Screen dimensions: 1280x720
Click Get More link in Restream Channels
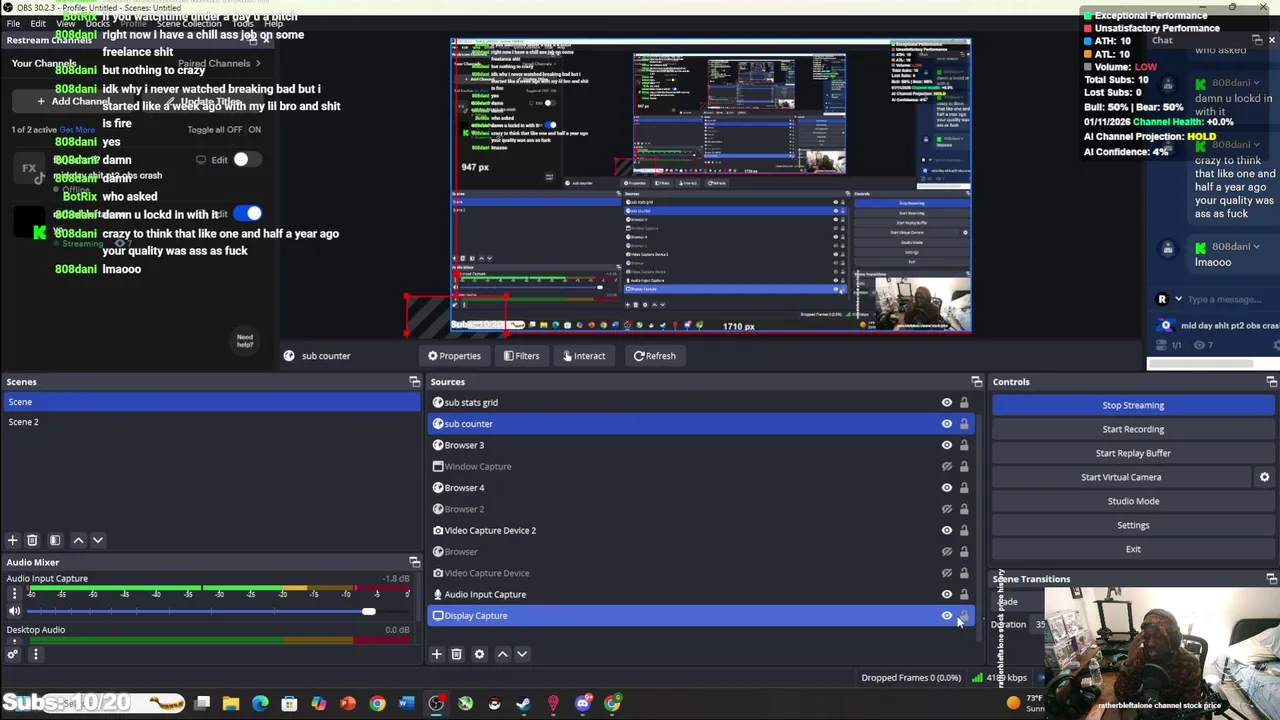pyautogui.click(x=77, y=130)
